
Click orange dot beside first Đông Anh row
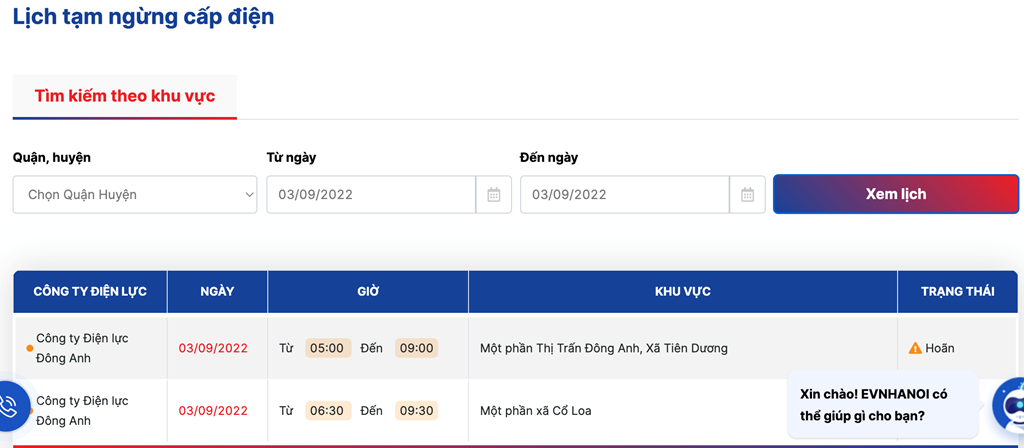(x=29, y=349)
